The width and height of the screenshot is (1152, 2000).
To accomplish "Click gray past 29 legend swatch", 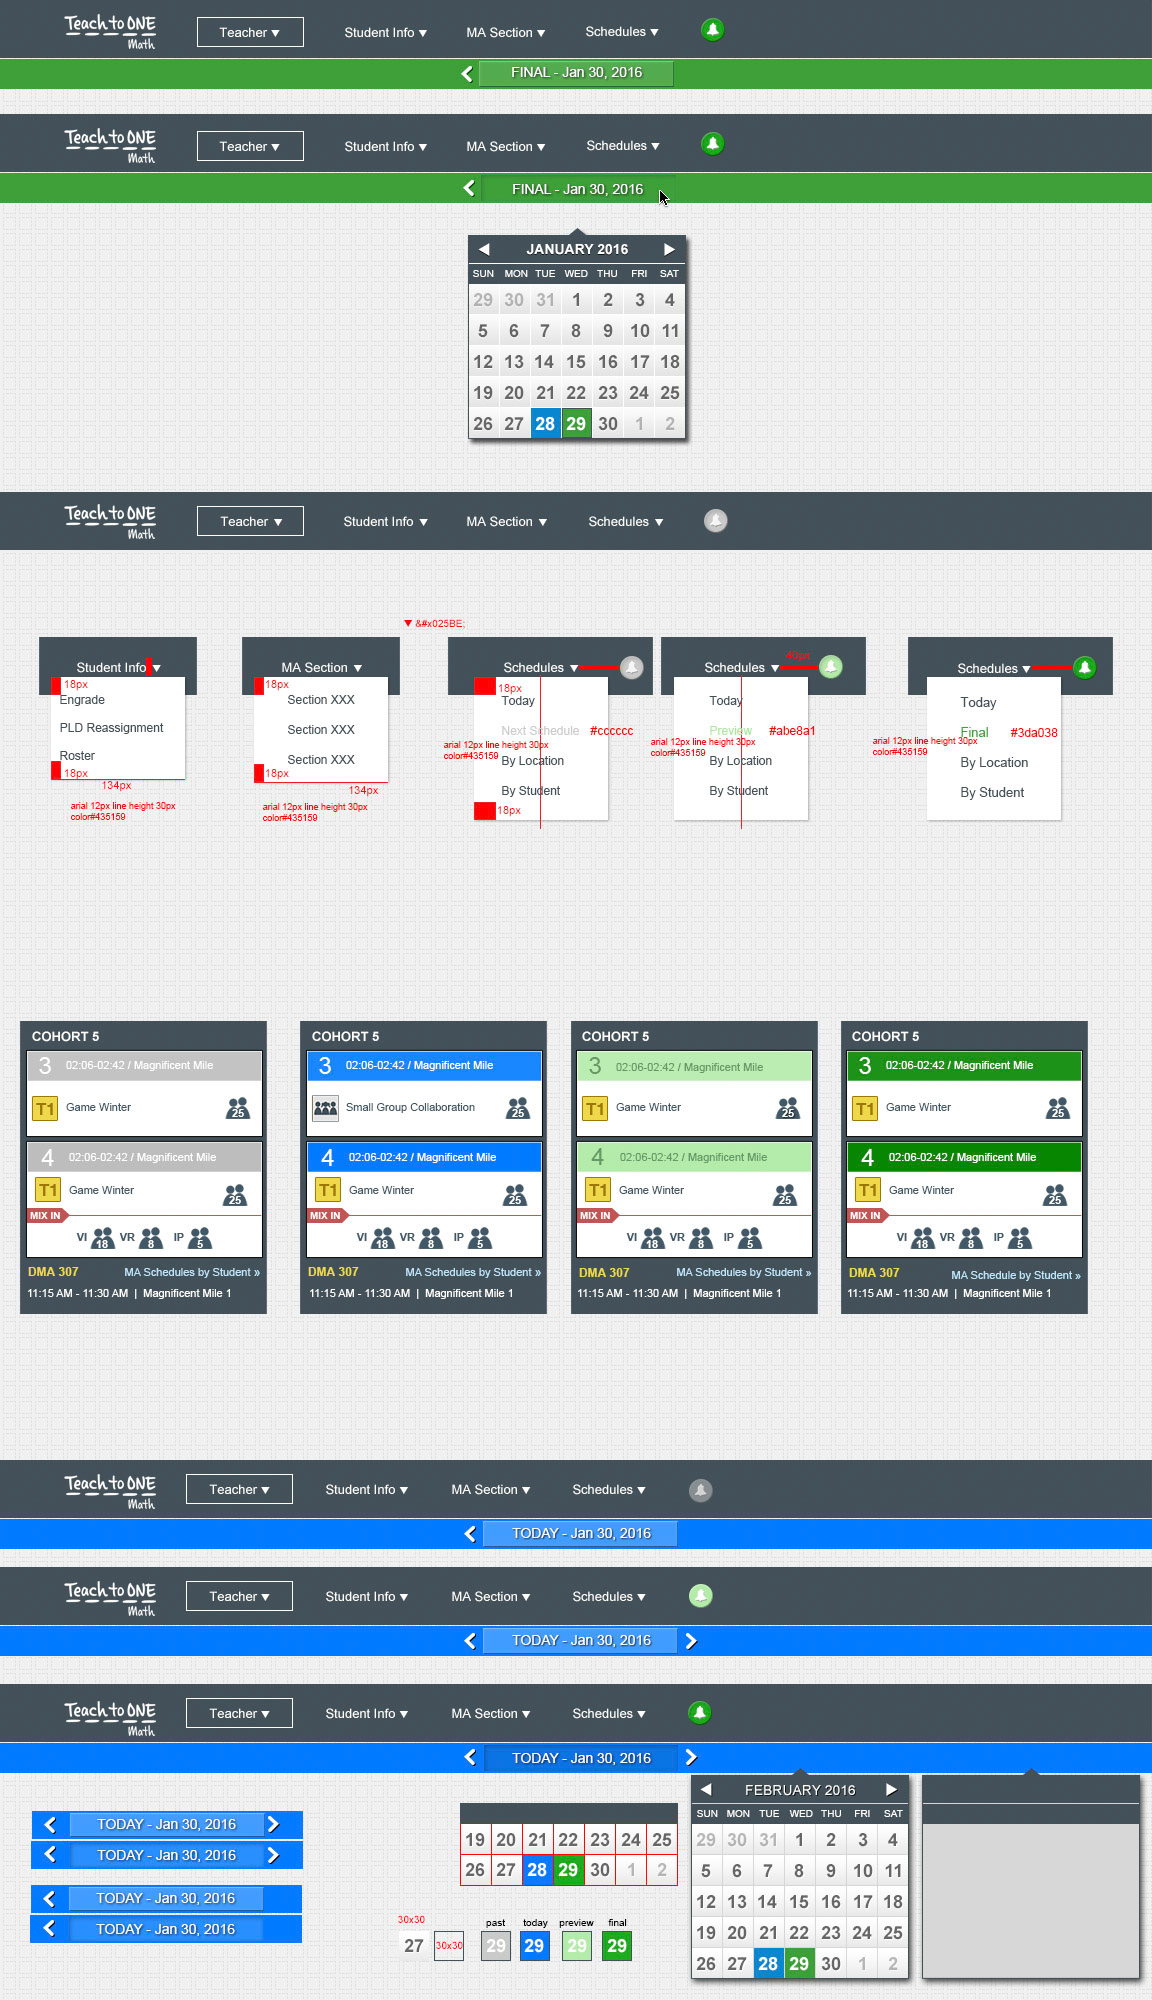I will 496,1946.
